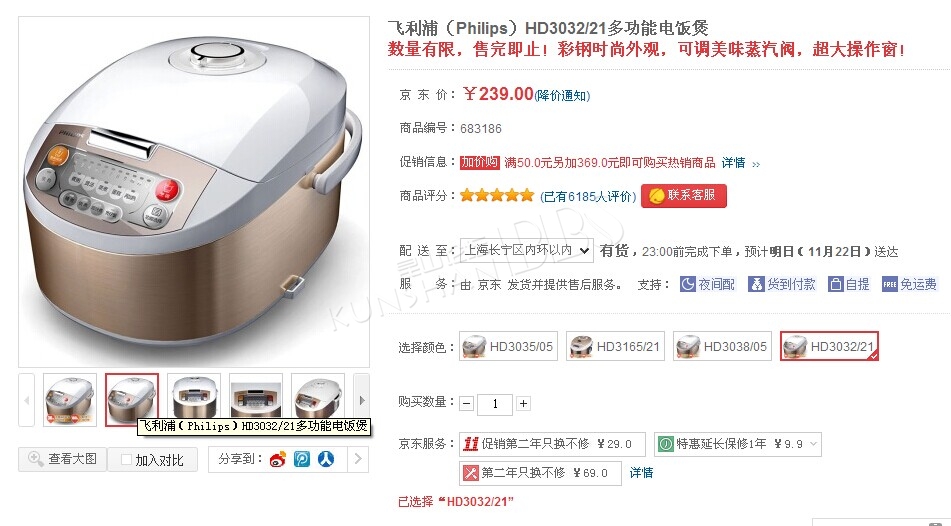Viewport: 951px width, 526px height.
Task: Share to Renren with the blue person icon
Action: coord(326,459)
